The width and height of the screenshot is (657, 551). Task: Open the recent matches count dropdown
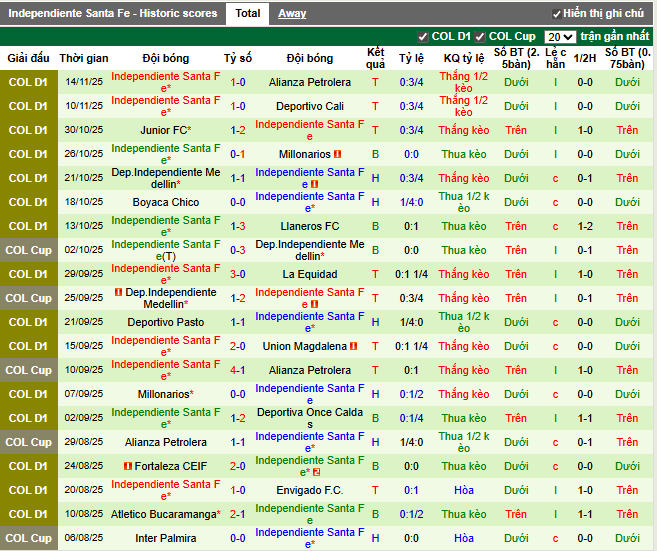click(560, 37)
